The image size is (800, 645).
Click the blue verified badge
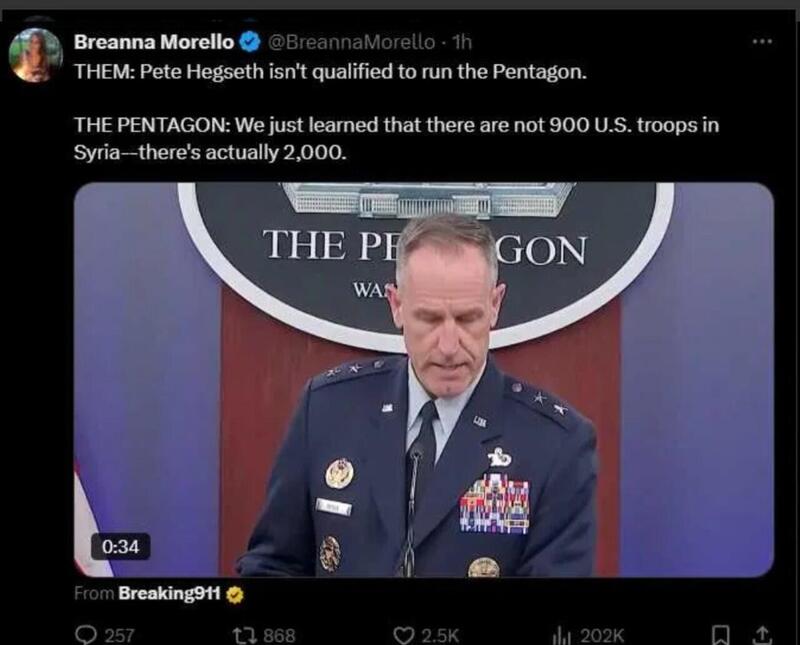click(250, 42)
